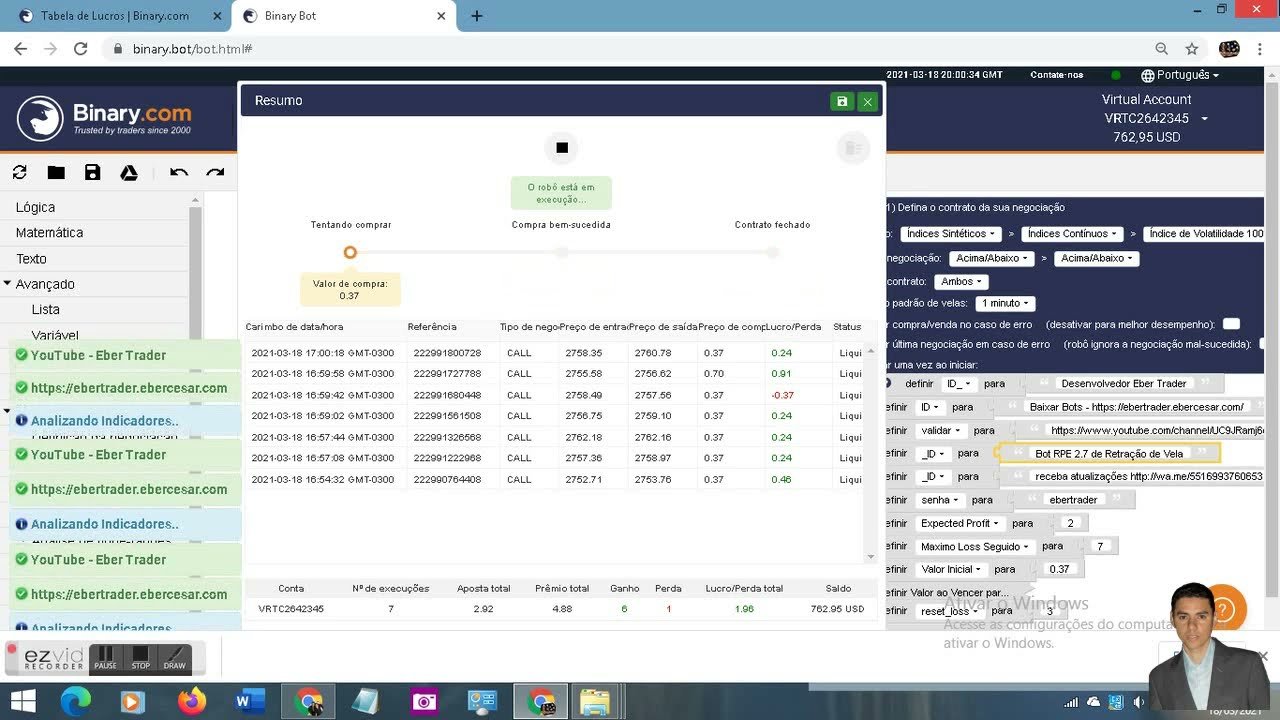Open the Índices Sintéticos dropdown
Screen dimensions: 1280x720
pos(950,233)
